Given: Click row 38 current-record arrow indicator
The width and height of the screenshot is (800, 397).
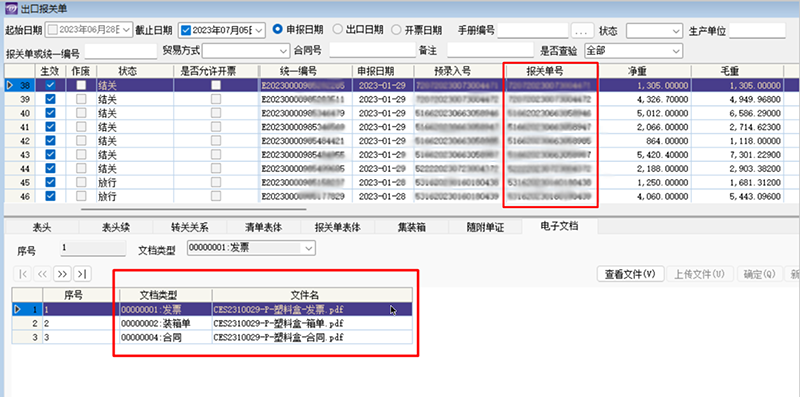Looking at the screenshot, I should 10,86.
